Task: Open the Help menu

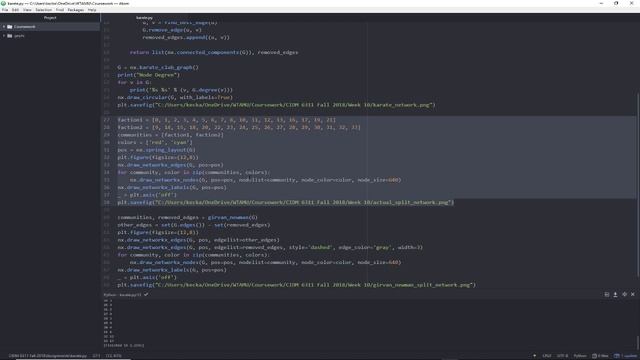Action: point(92,10)
